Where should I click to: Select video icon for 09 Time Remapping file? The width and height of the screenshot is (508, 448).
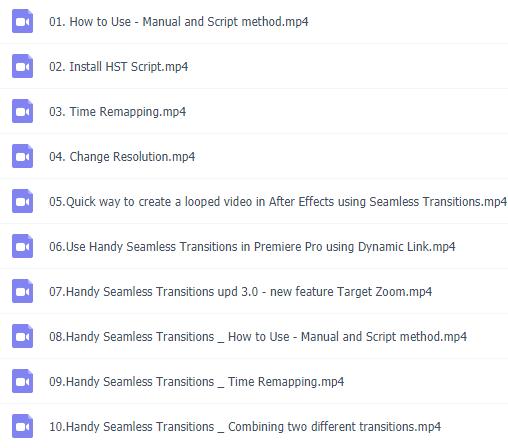pyautogui.click(x=22, y=381)
